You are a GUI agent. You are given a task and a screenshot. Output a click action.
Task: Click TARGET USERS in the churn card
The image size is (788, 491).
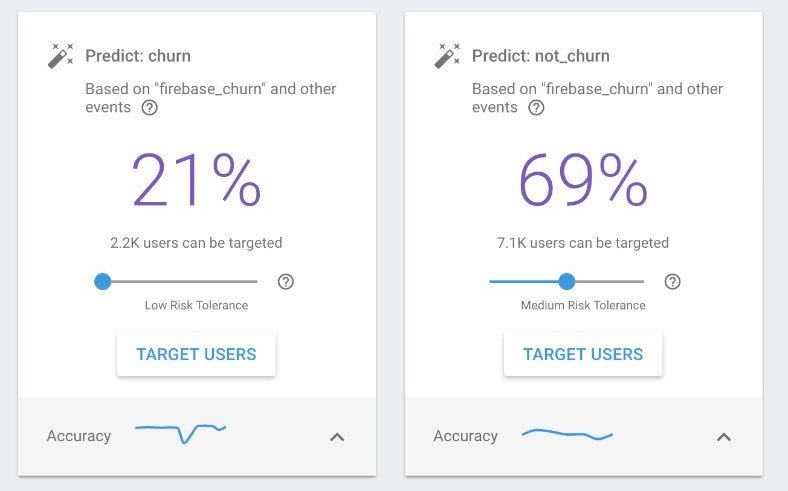click(x=196, y=354)
